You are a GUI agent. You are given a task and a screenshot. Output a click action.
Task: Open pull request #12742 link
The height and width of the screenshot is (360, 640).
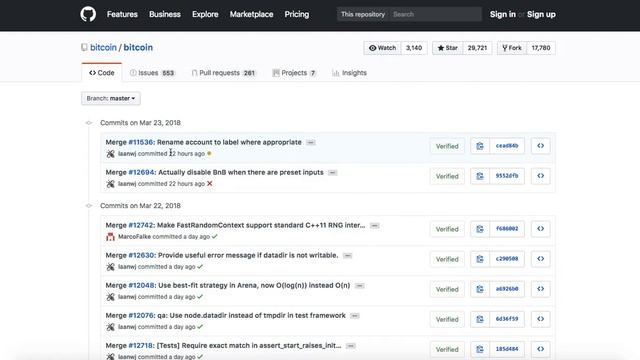(141, 225)
